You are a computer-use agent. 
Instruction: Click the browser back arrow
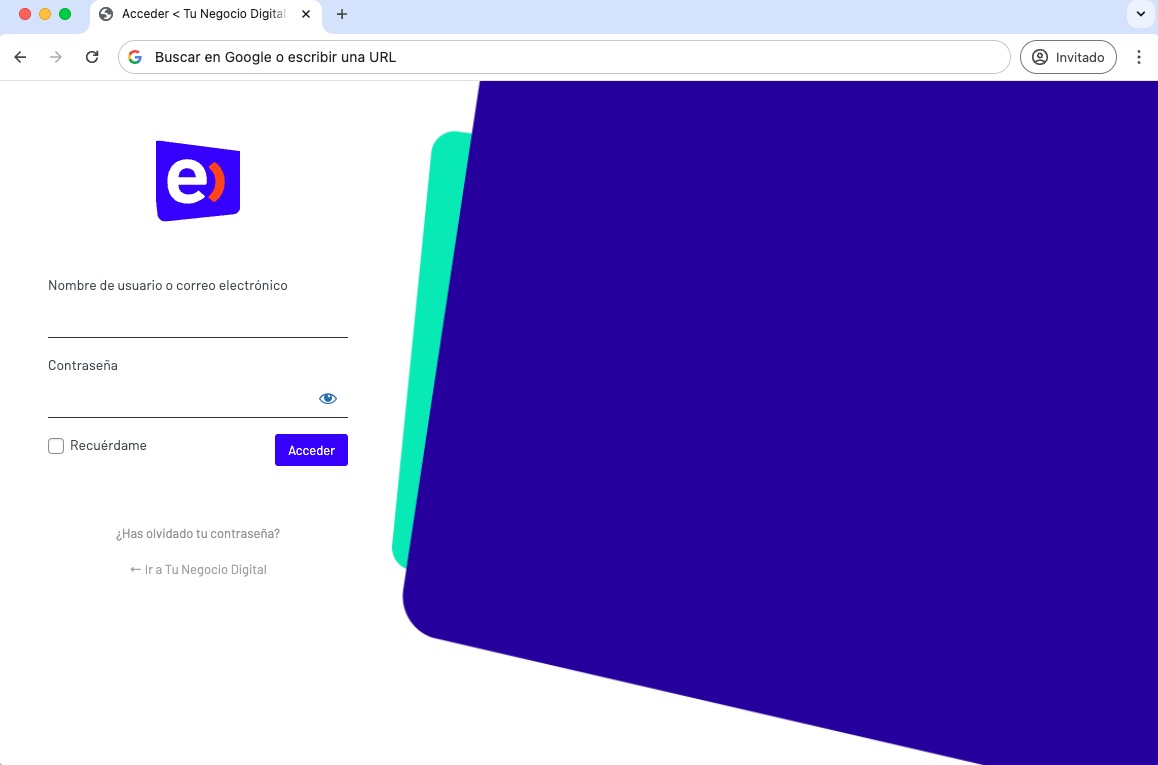coord(20,57)
